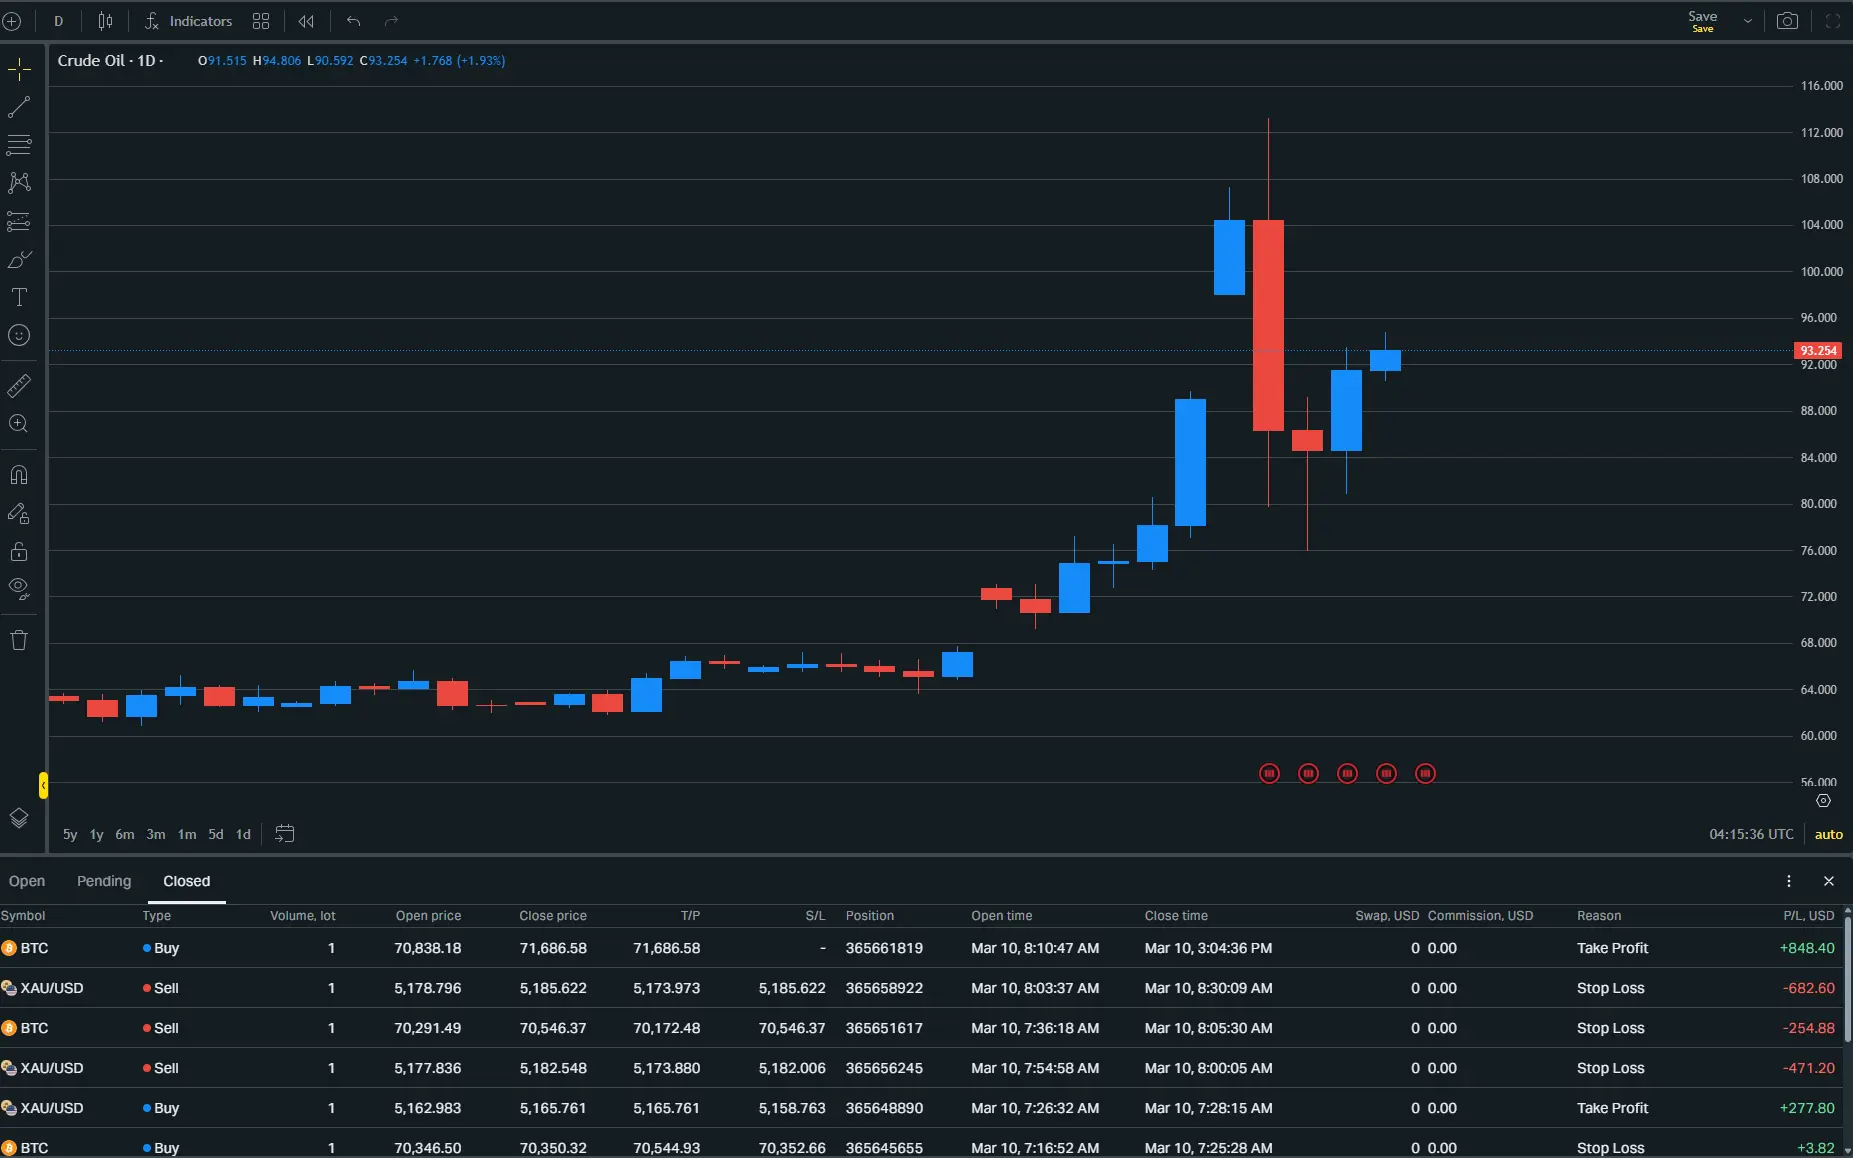
Task: Open the D interval dropdown
Action: (58, 21)
